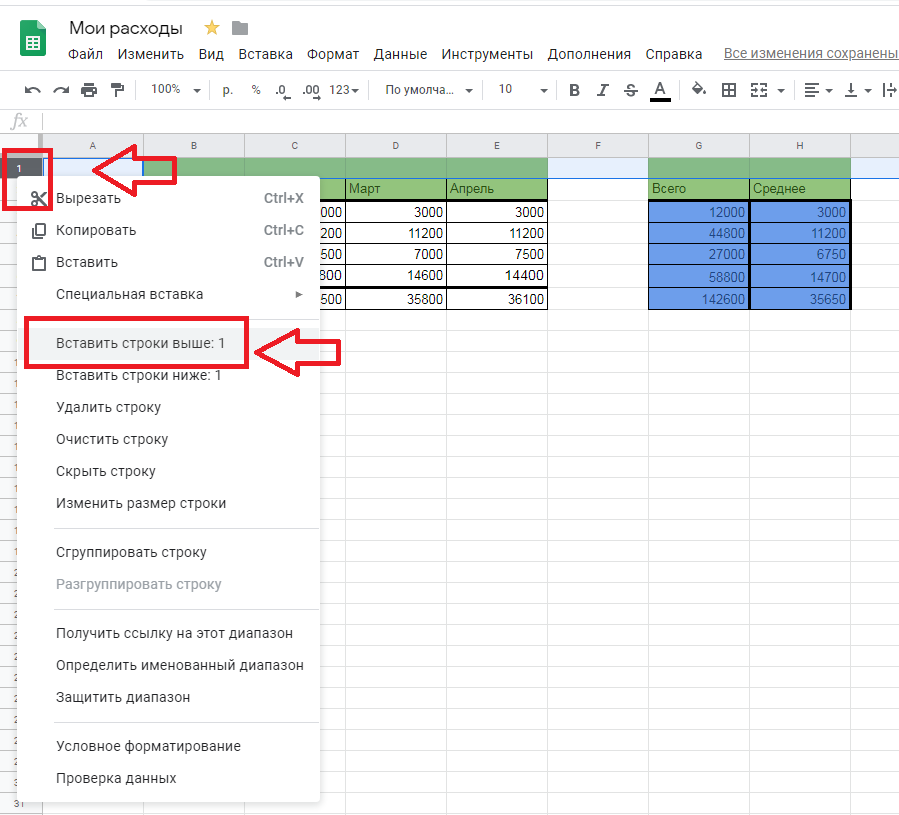Click the Redo arrow icon

(61, 90)
